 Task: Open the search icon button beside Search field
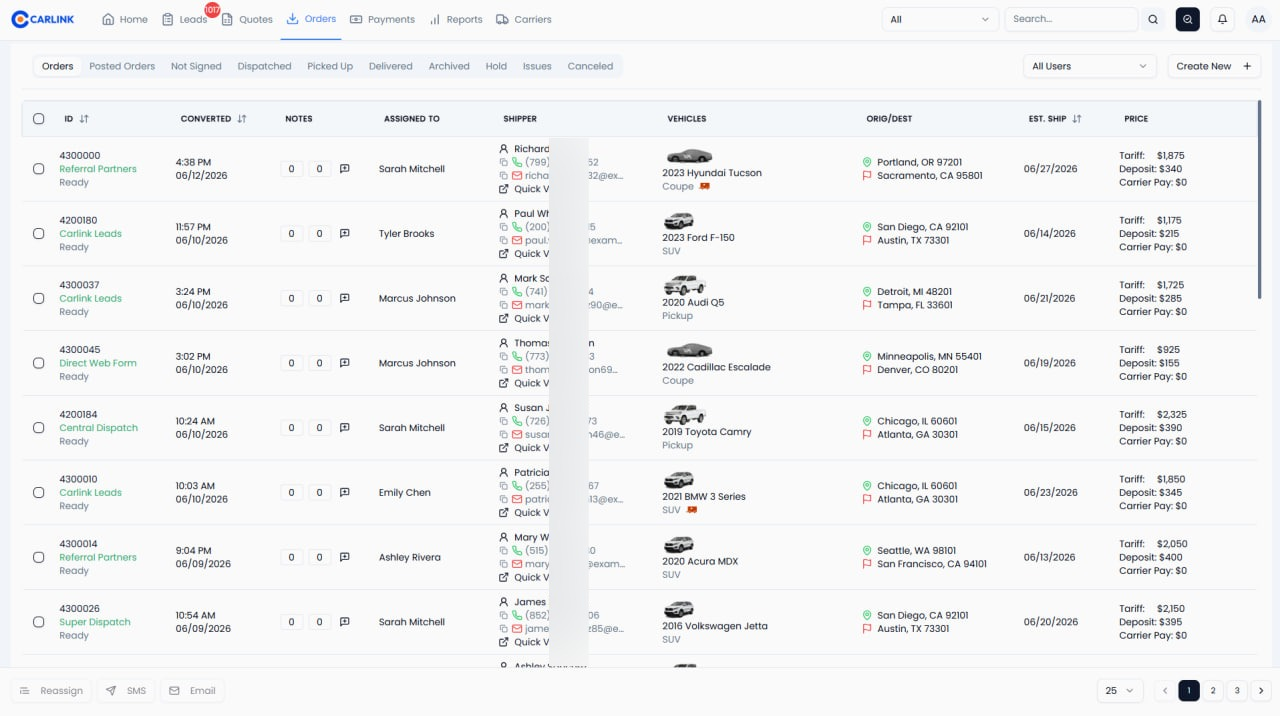[x=1153, y=19]
